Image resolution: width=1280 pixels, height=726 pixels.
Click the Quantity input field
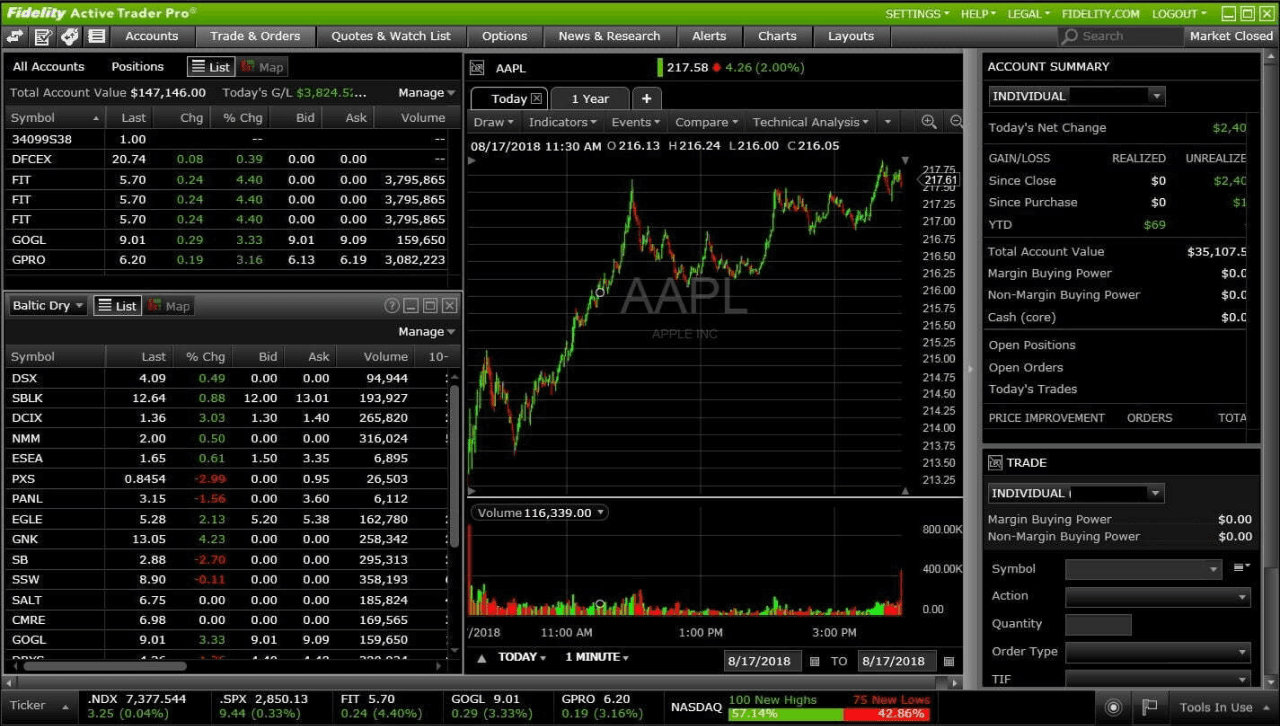(x=1098, y=625)
